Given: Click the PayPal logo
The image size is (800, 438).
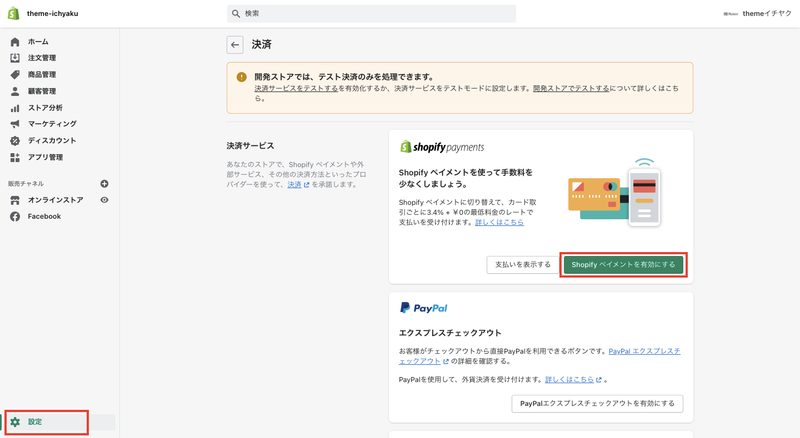Looking at the screenshot, I should [x=423, y=308].
